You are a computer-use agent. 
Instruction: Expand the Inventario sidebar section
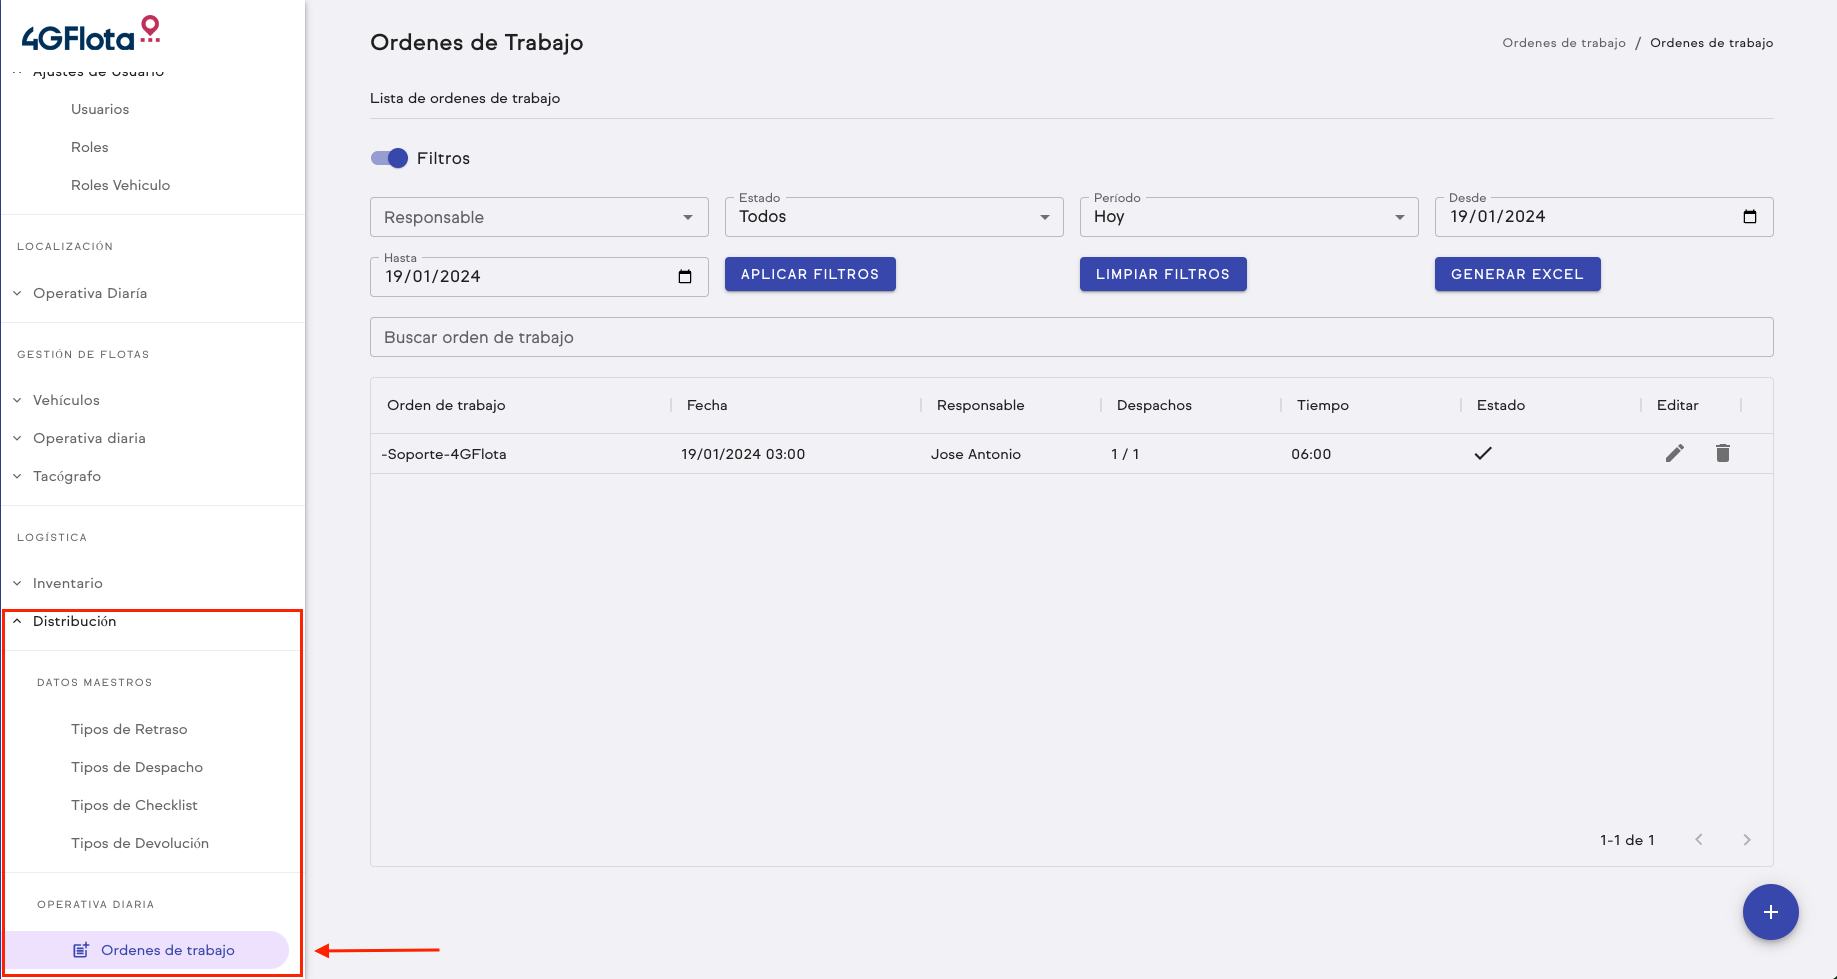tap(67, 583)
